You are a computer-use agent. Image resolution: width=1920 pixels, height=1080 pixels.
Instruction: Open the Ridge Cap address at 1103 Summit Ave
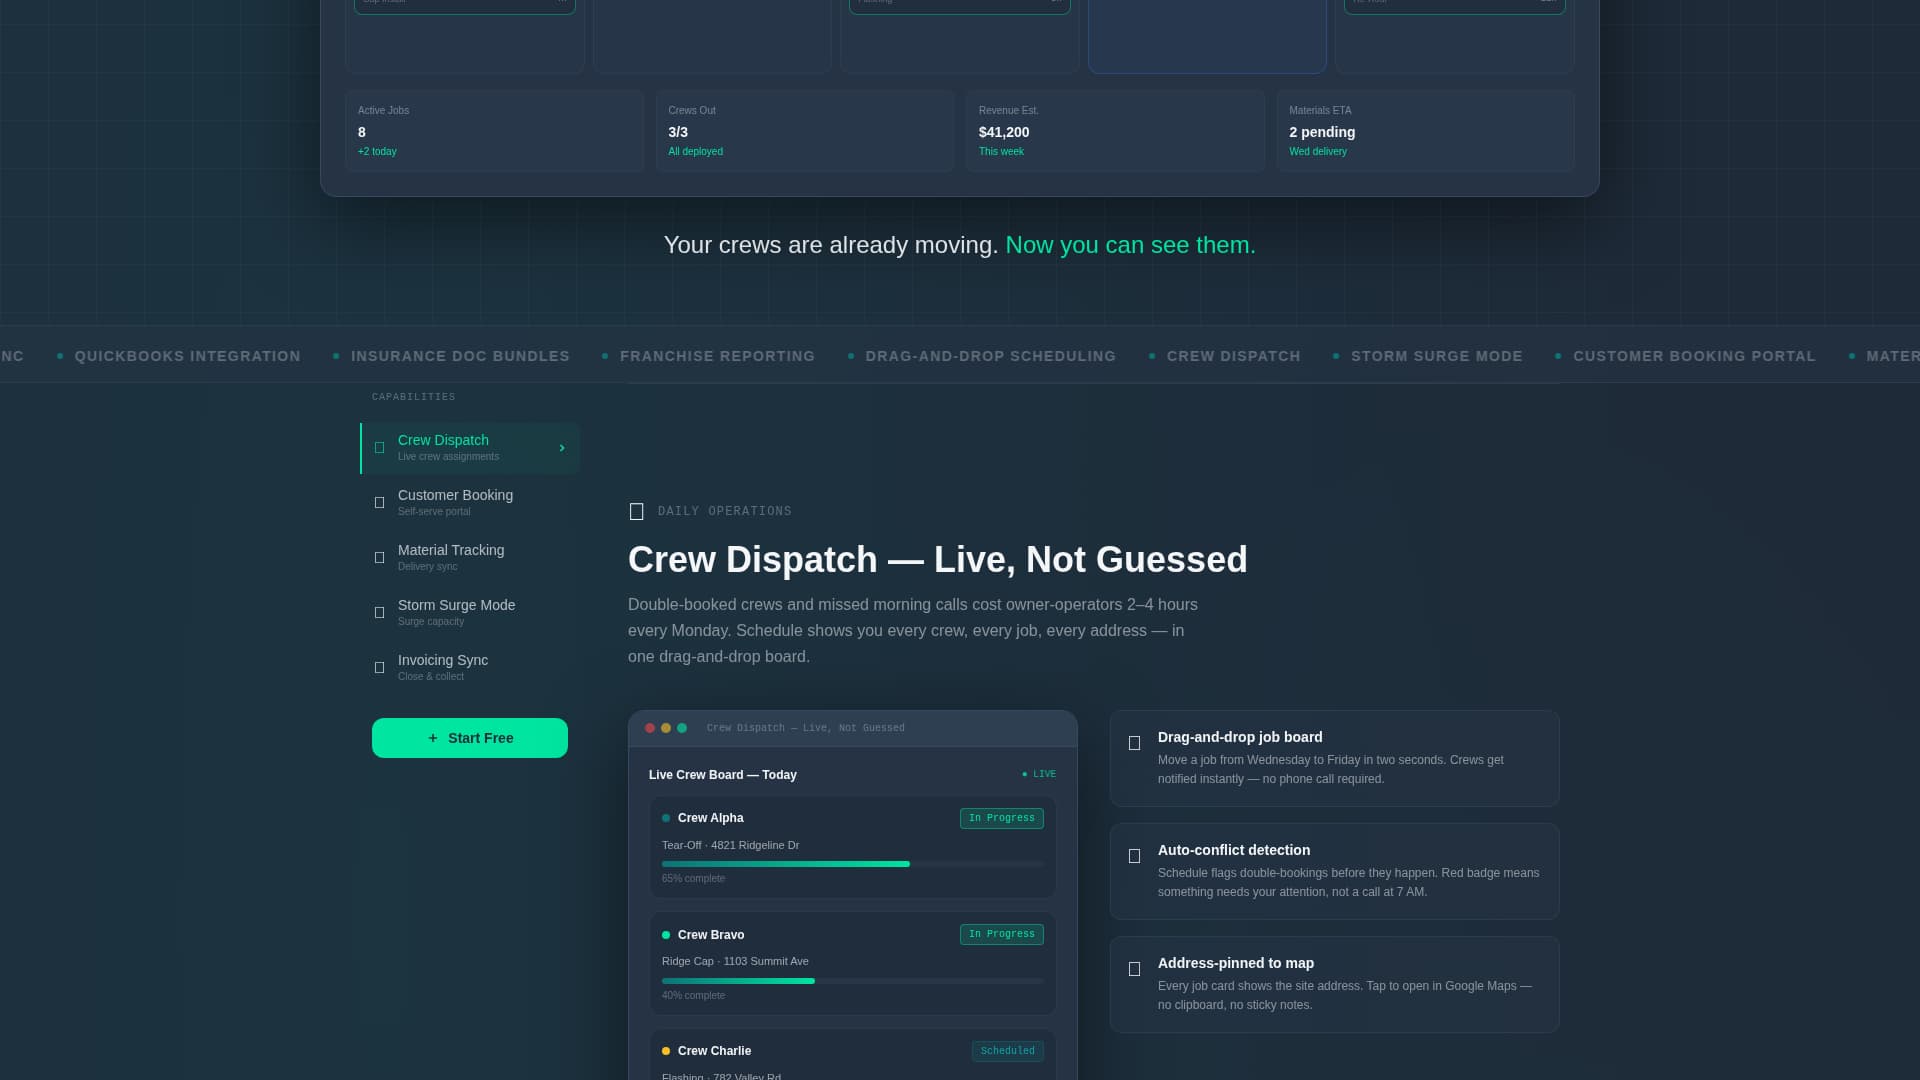pyautogui.click(x=734, y=961)
